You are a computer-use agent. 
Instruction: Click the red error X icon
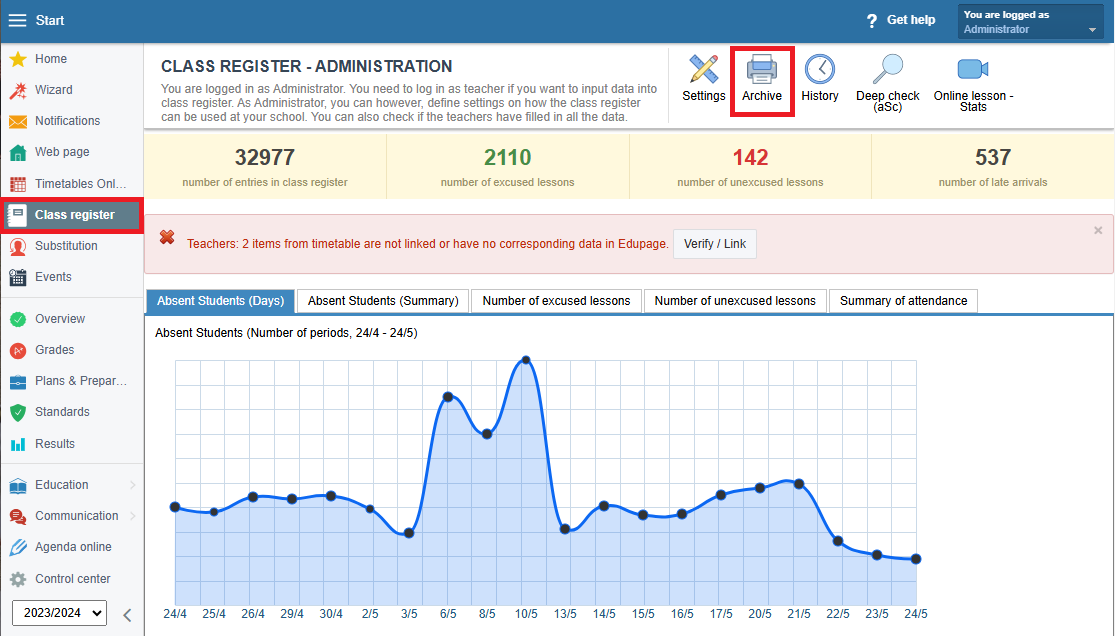click(x=167, y=238)
